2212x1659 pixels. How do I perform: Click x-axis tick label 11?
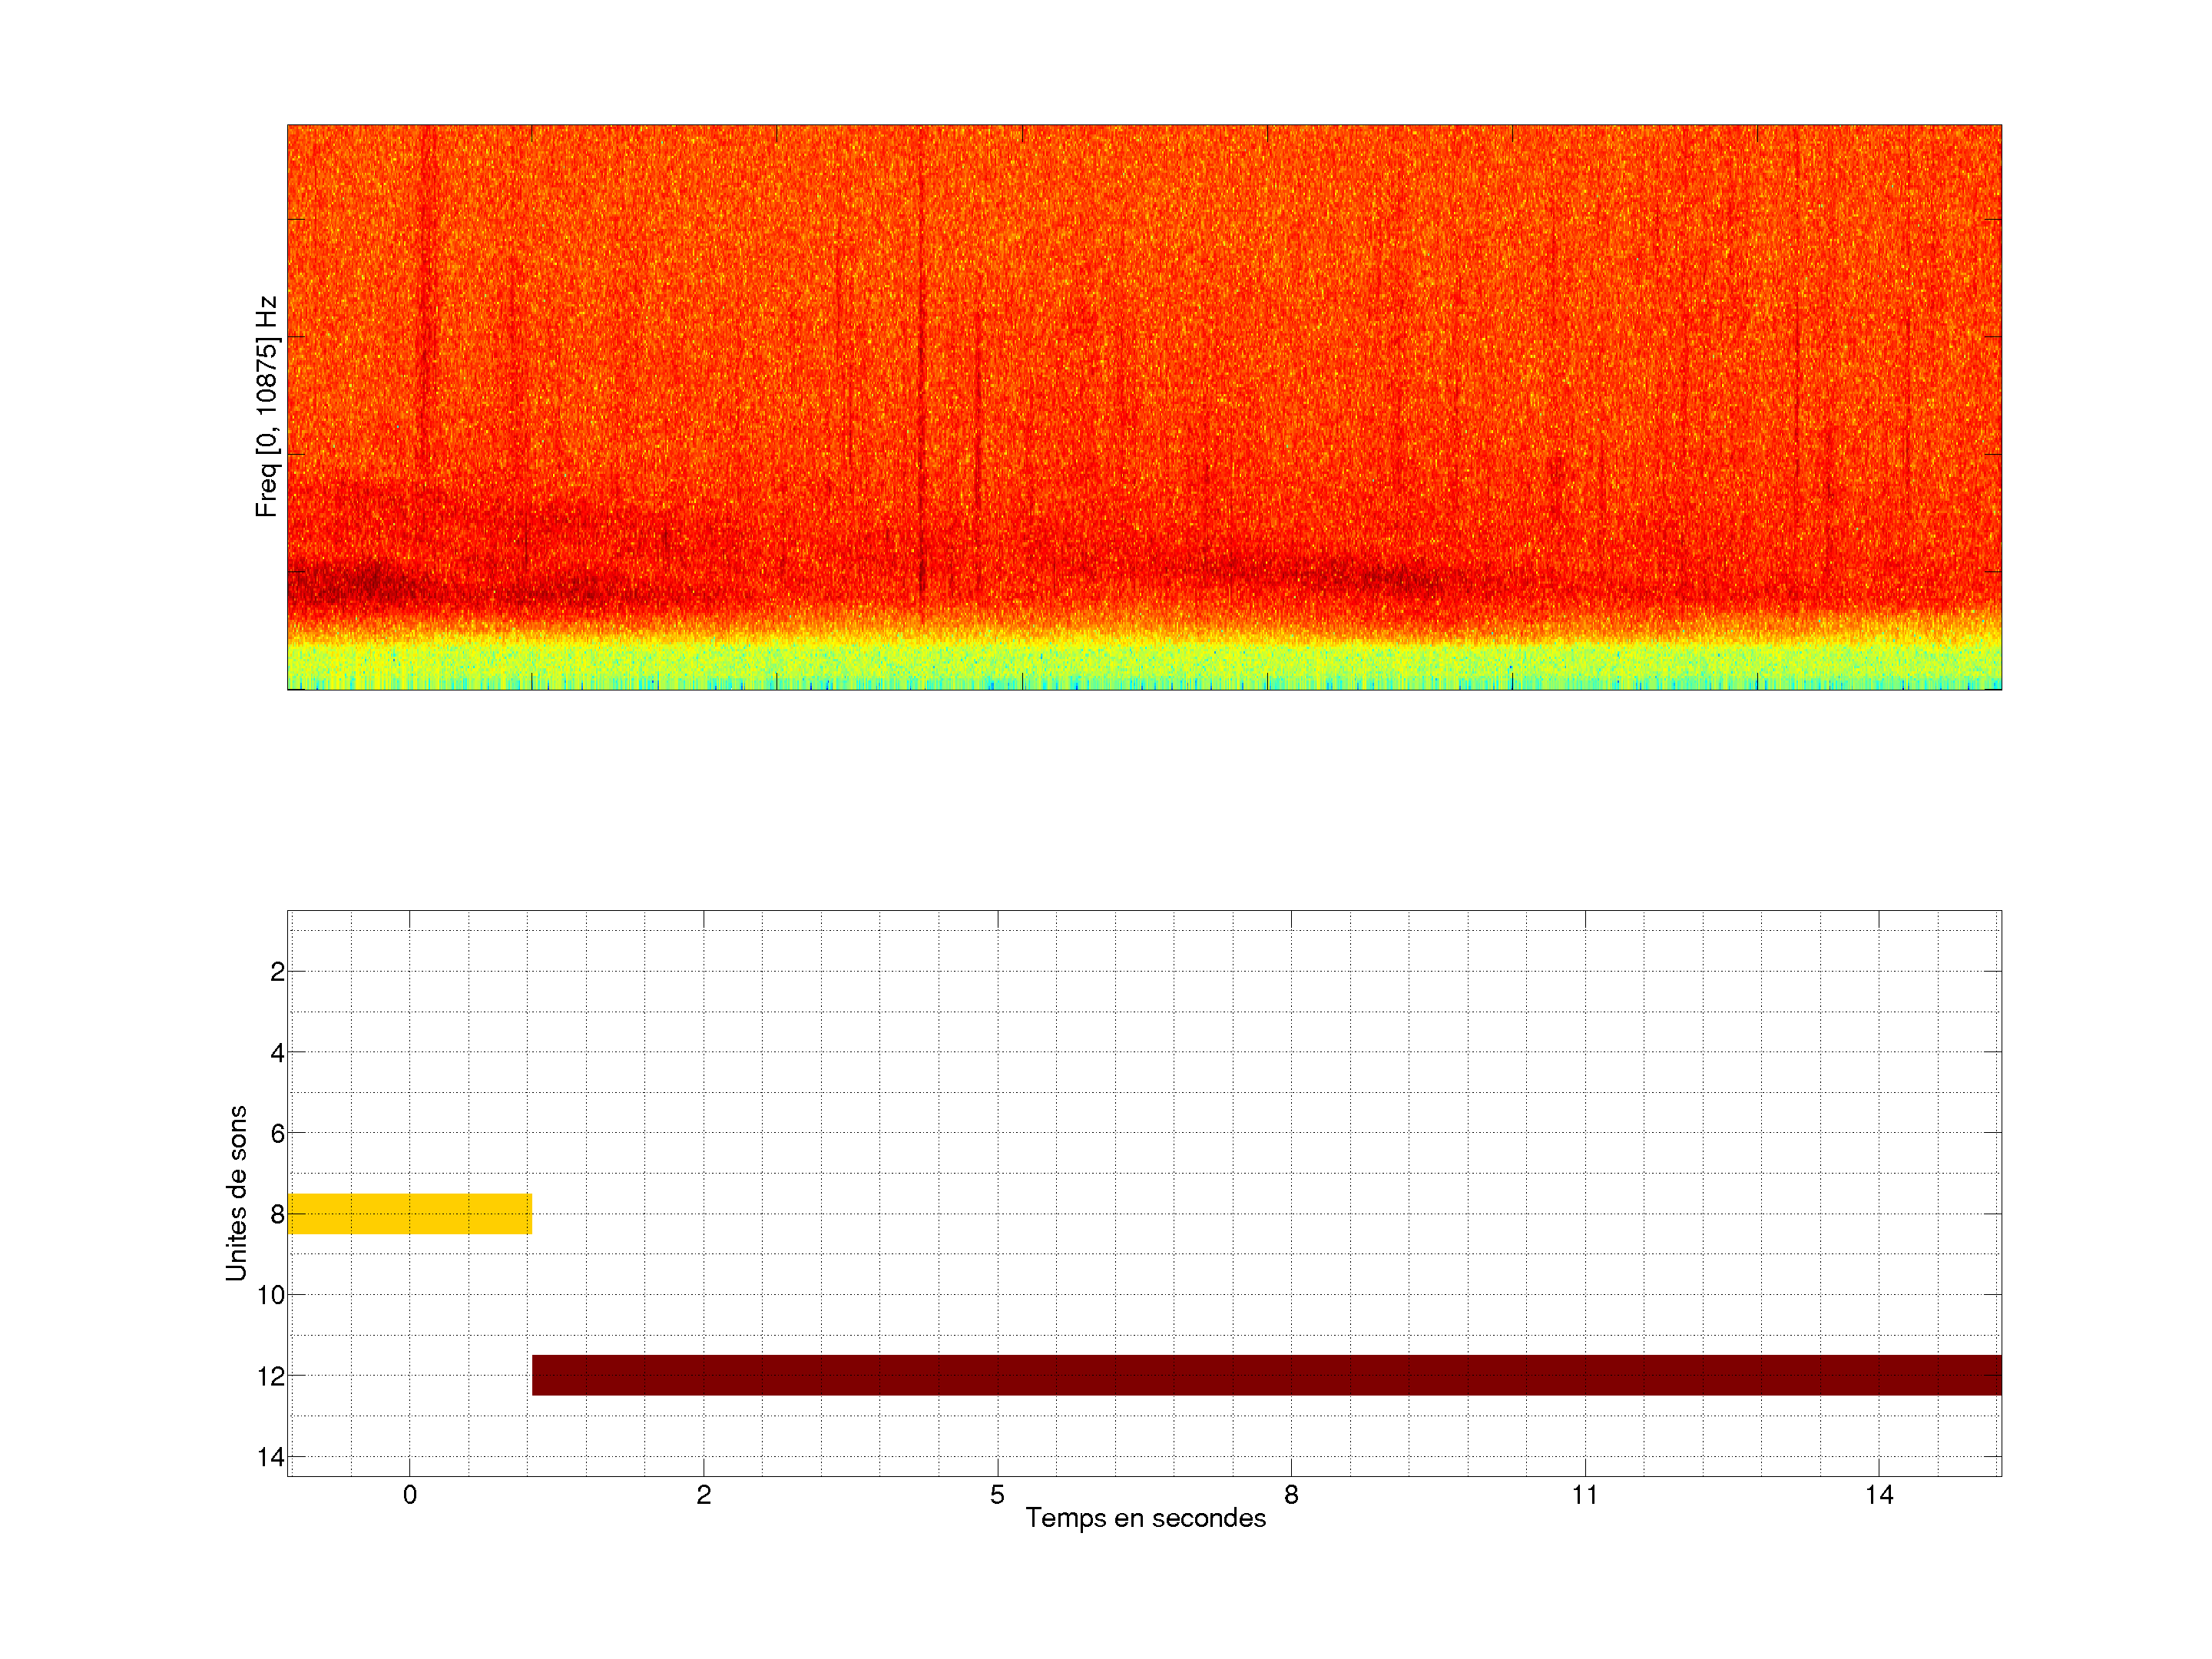coord(1584,1495)
